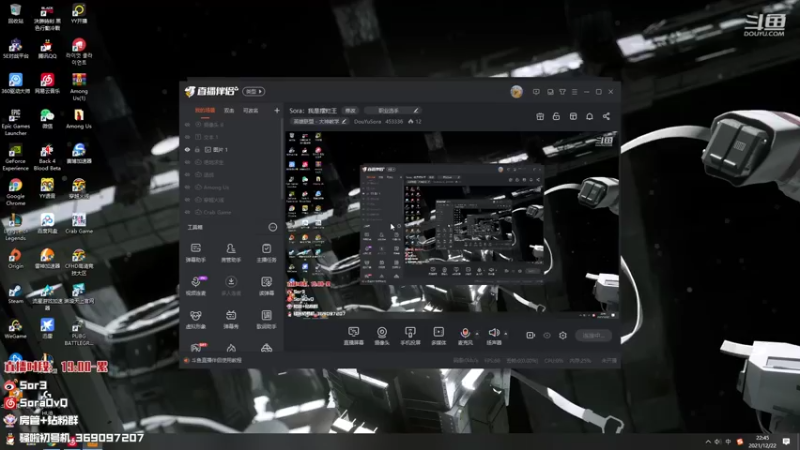Switch to the second scene tab
800x450 pixels.
(x=229, y=110)
